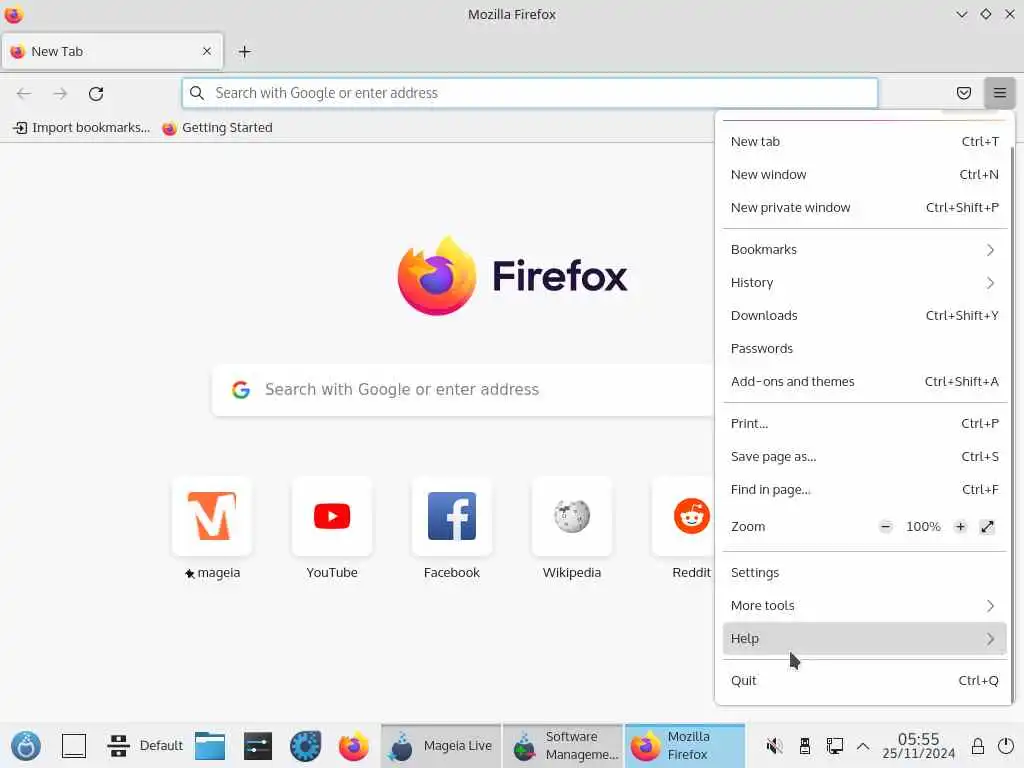Expand the Bookmarks submenu

[x=864, y=249]
